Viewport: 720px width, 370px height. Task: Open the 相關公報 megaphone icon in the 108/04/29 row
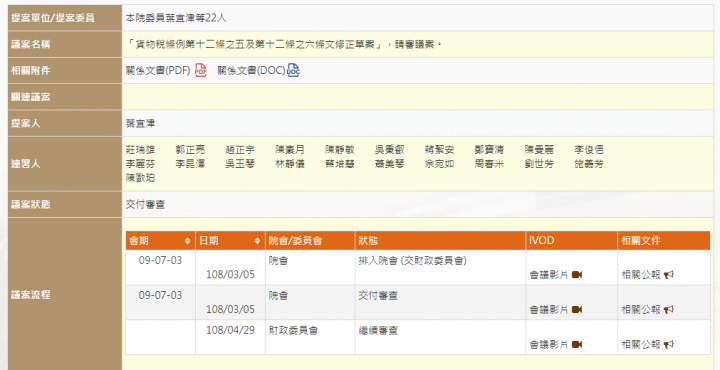point(669,345)
